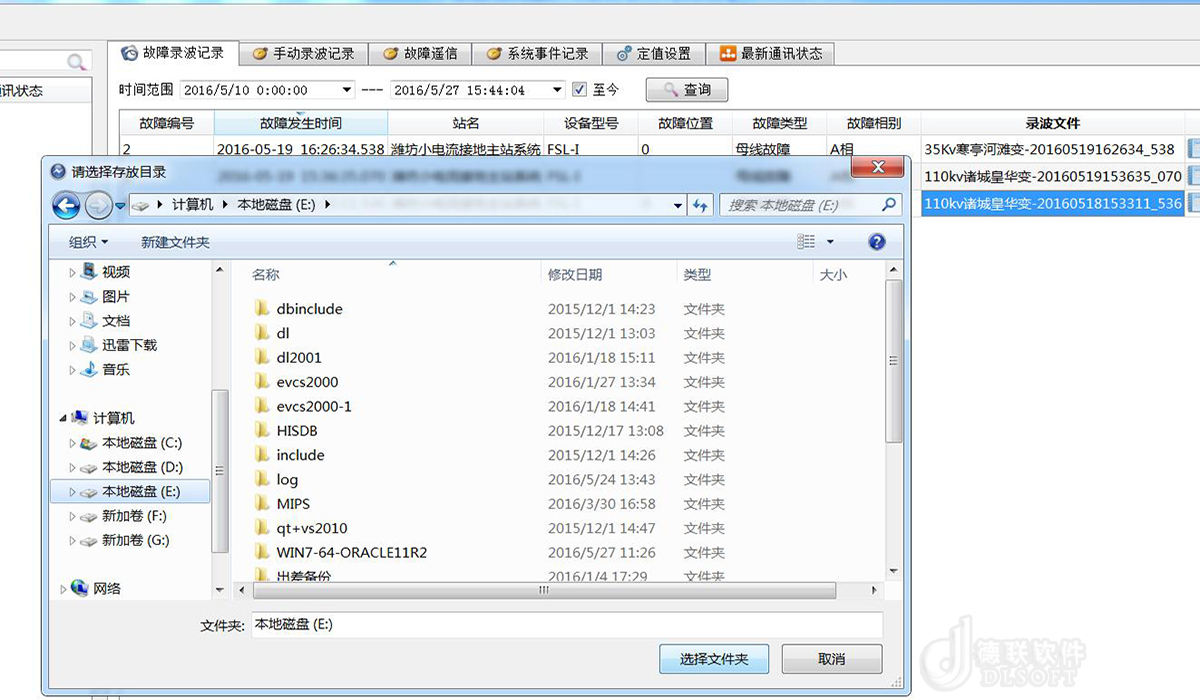Screen dimensions: 1200x700
Task: Click the view mode icon in toolbar
Action: coord(806,242)
